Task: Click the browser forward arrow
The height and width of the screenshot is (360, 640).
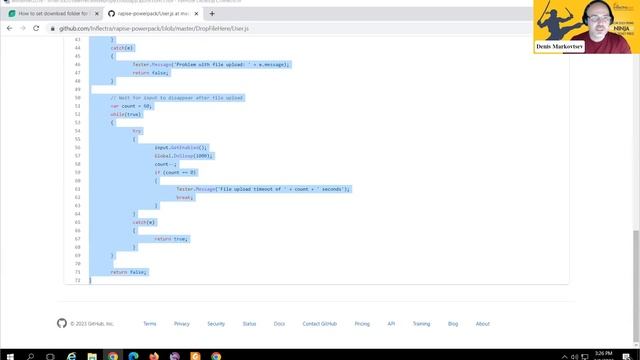Action: tap(23, 28)
